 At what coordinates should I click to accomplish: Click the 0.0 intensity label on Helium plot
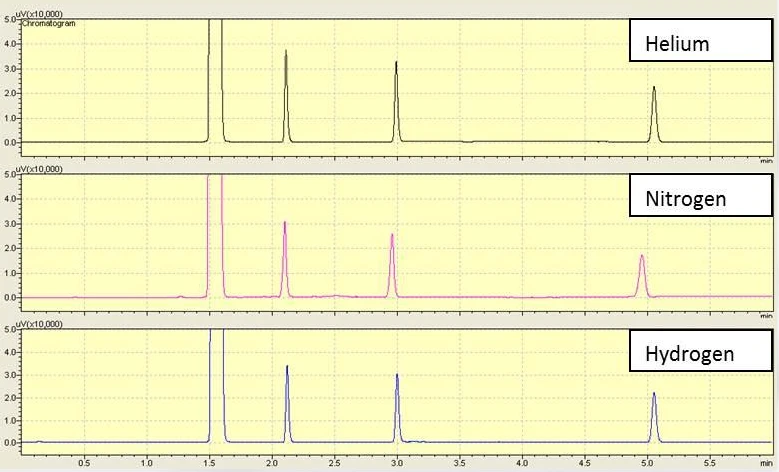click(x=10, y=143)
